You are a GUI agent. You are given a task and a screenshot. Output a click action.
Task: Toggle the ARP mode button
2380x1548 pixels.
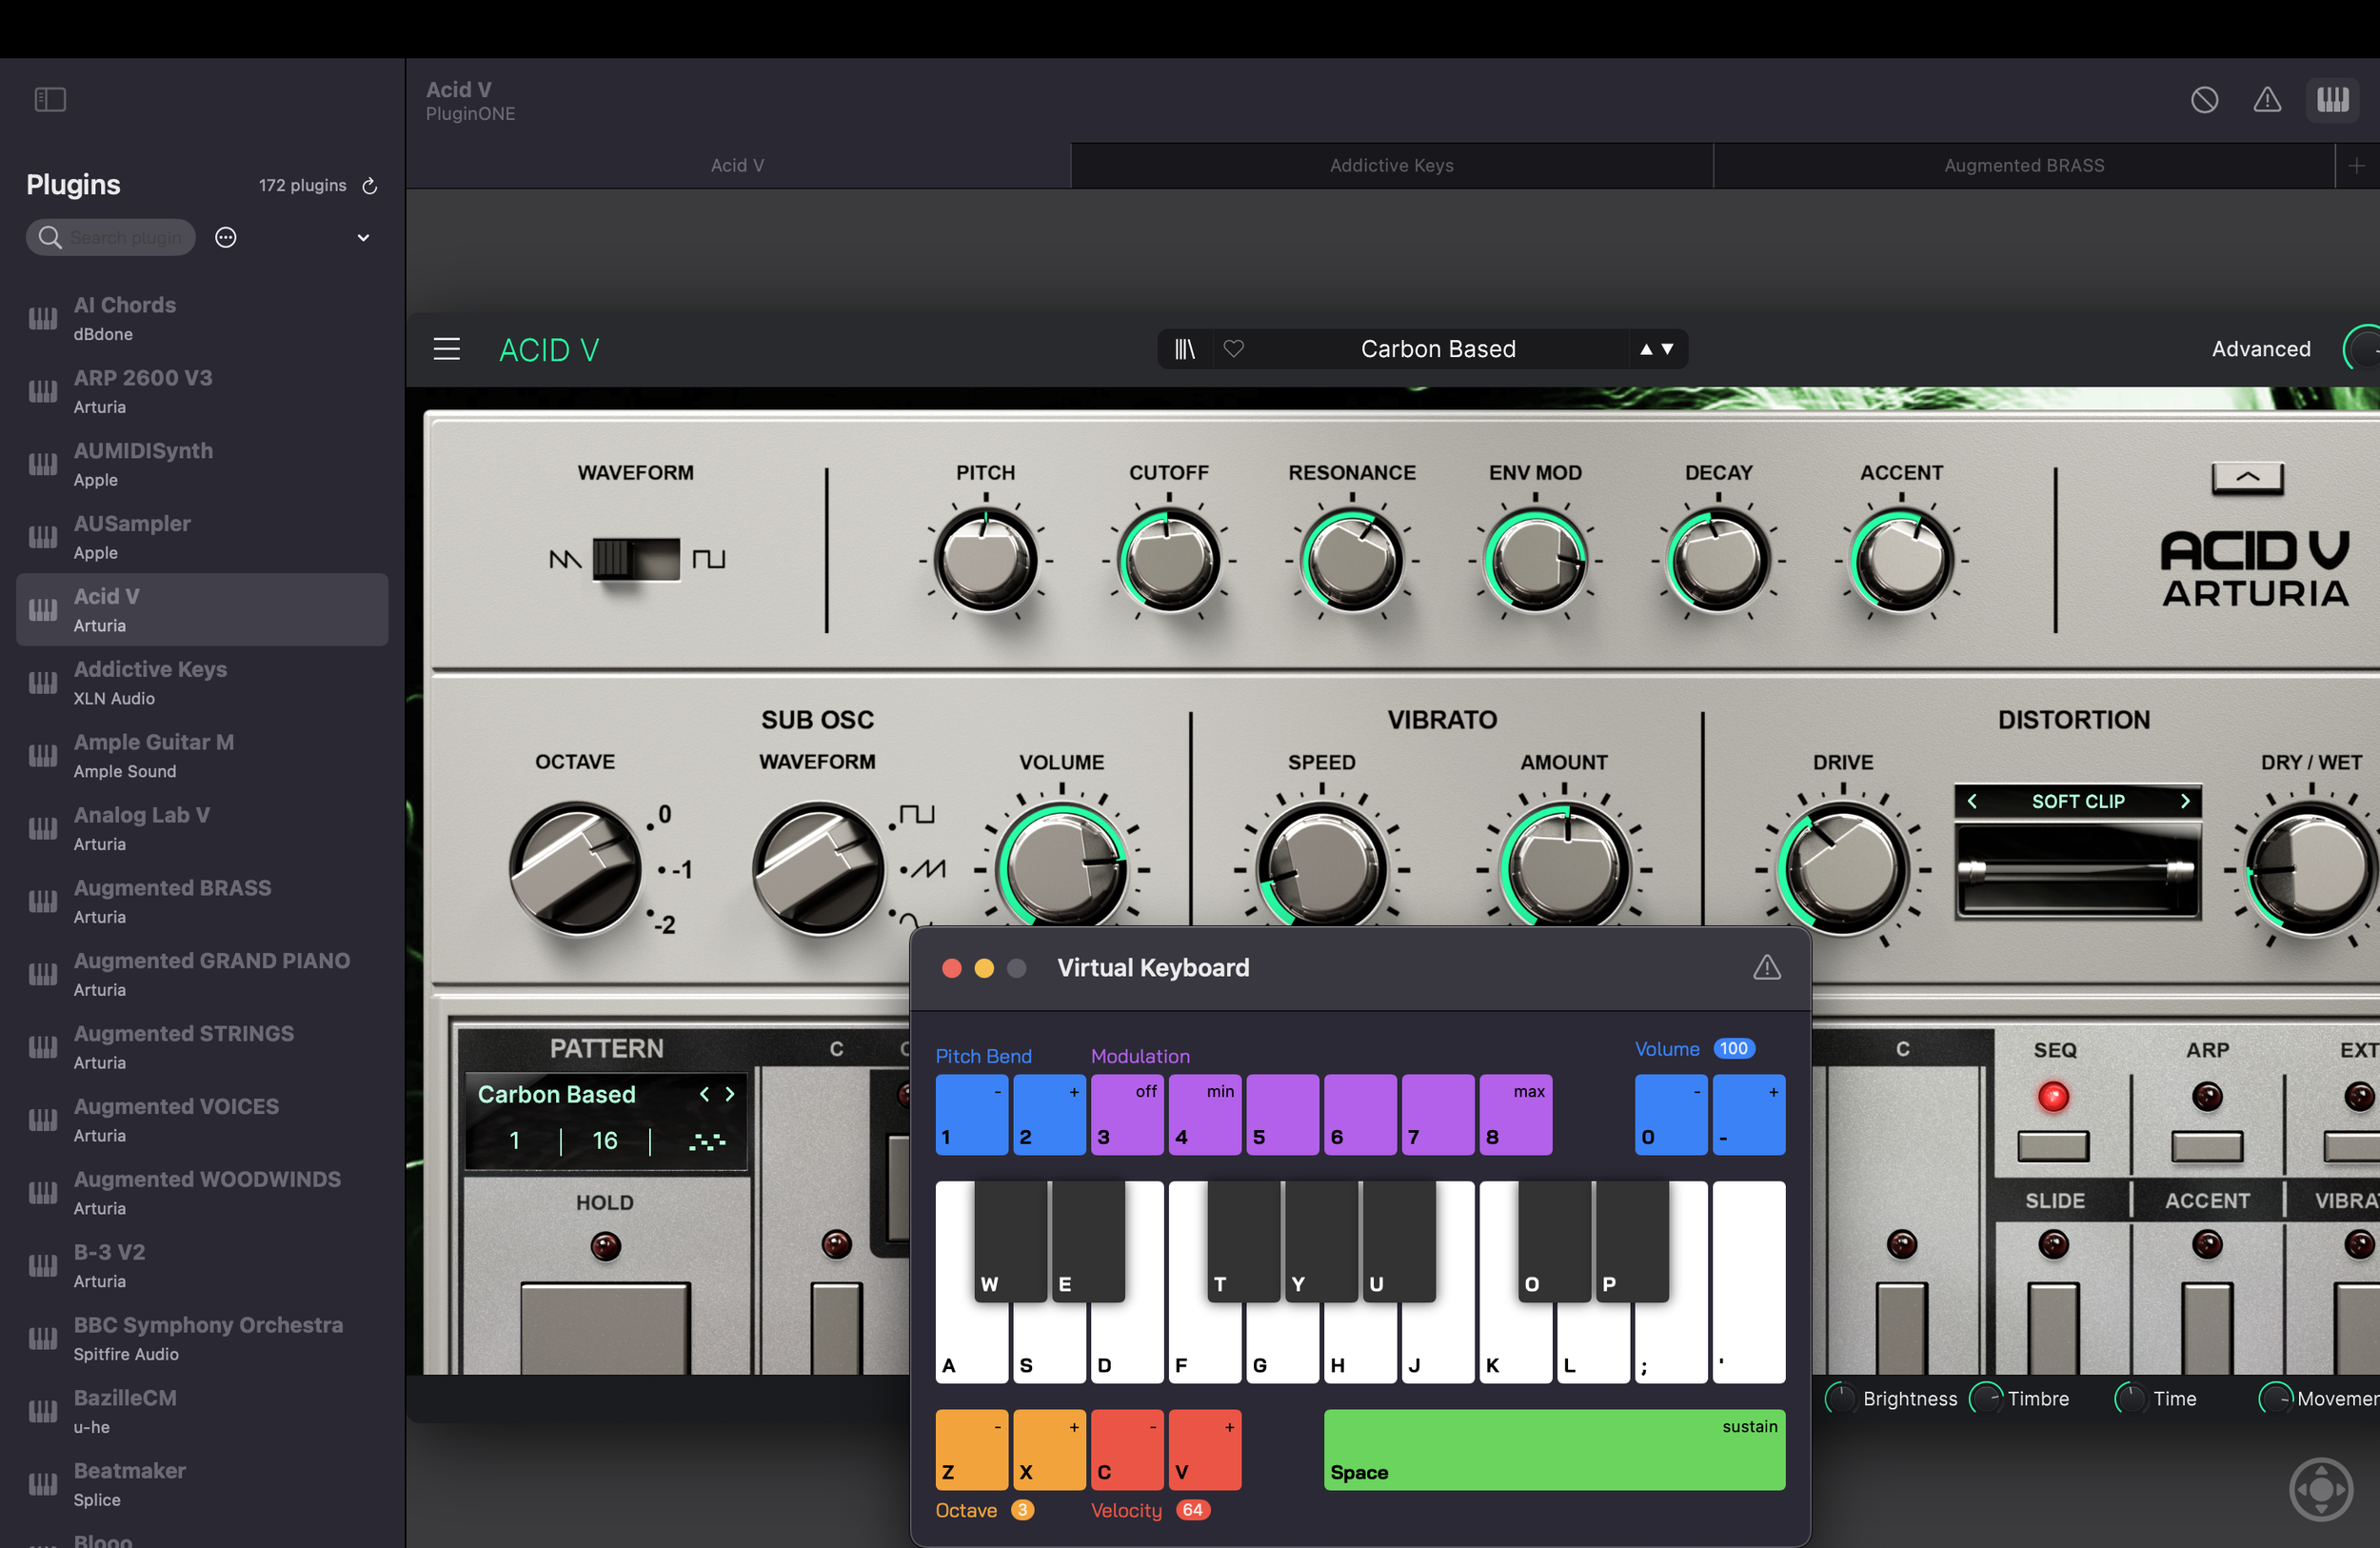tap(2206, 1146)
